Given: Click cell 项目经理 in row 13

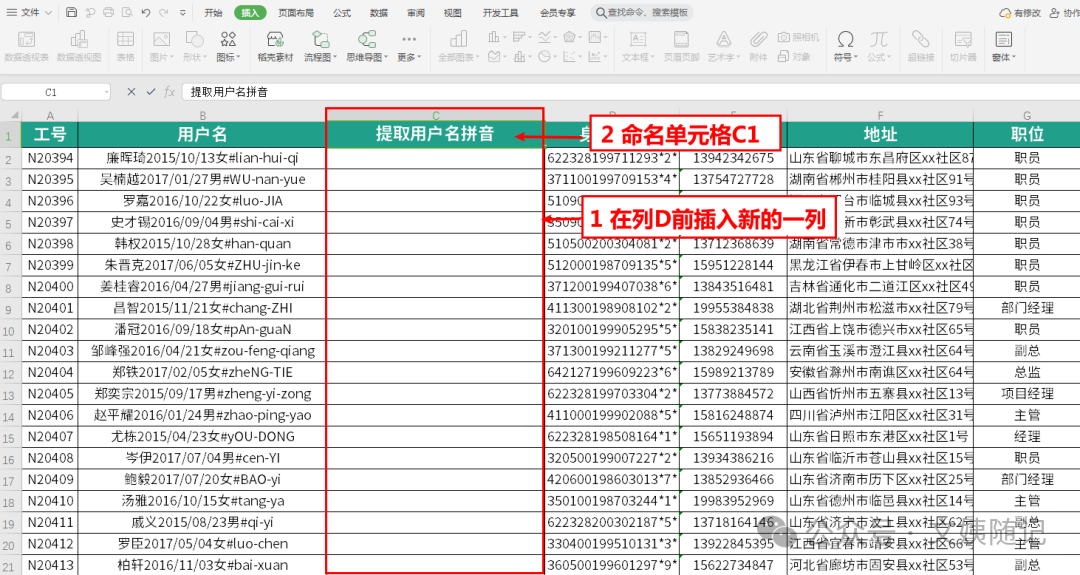Looking at the screenshot, I should (x=1026, y=394).
